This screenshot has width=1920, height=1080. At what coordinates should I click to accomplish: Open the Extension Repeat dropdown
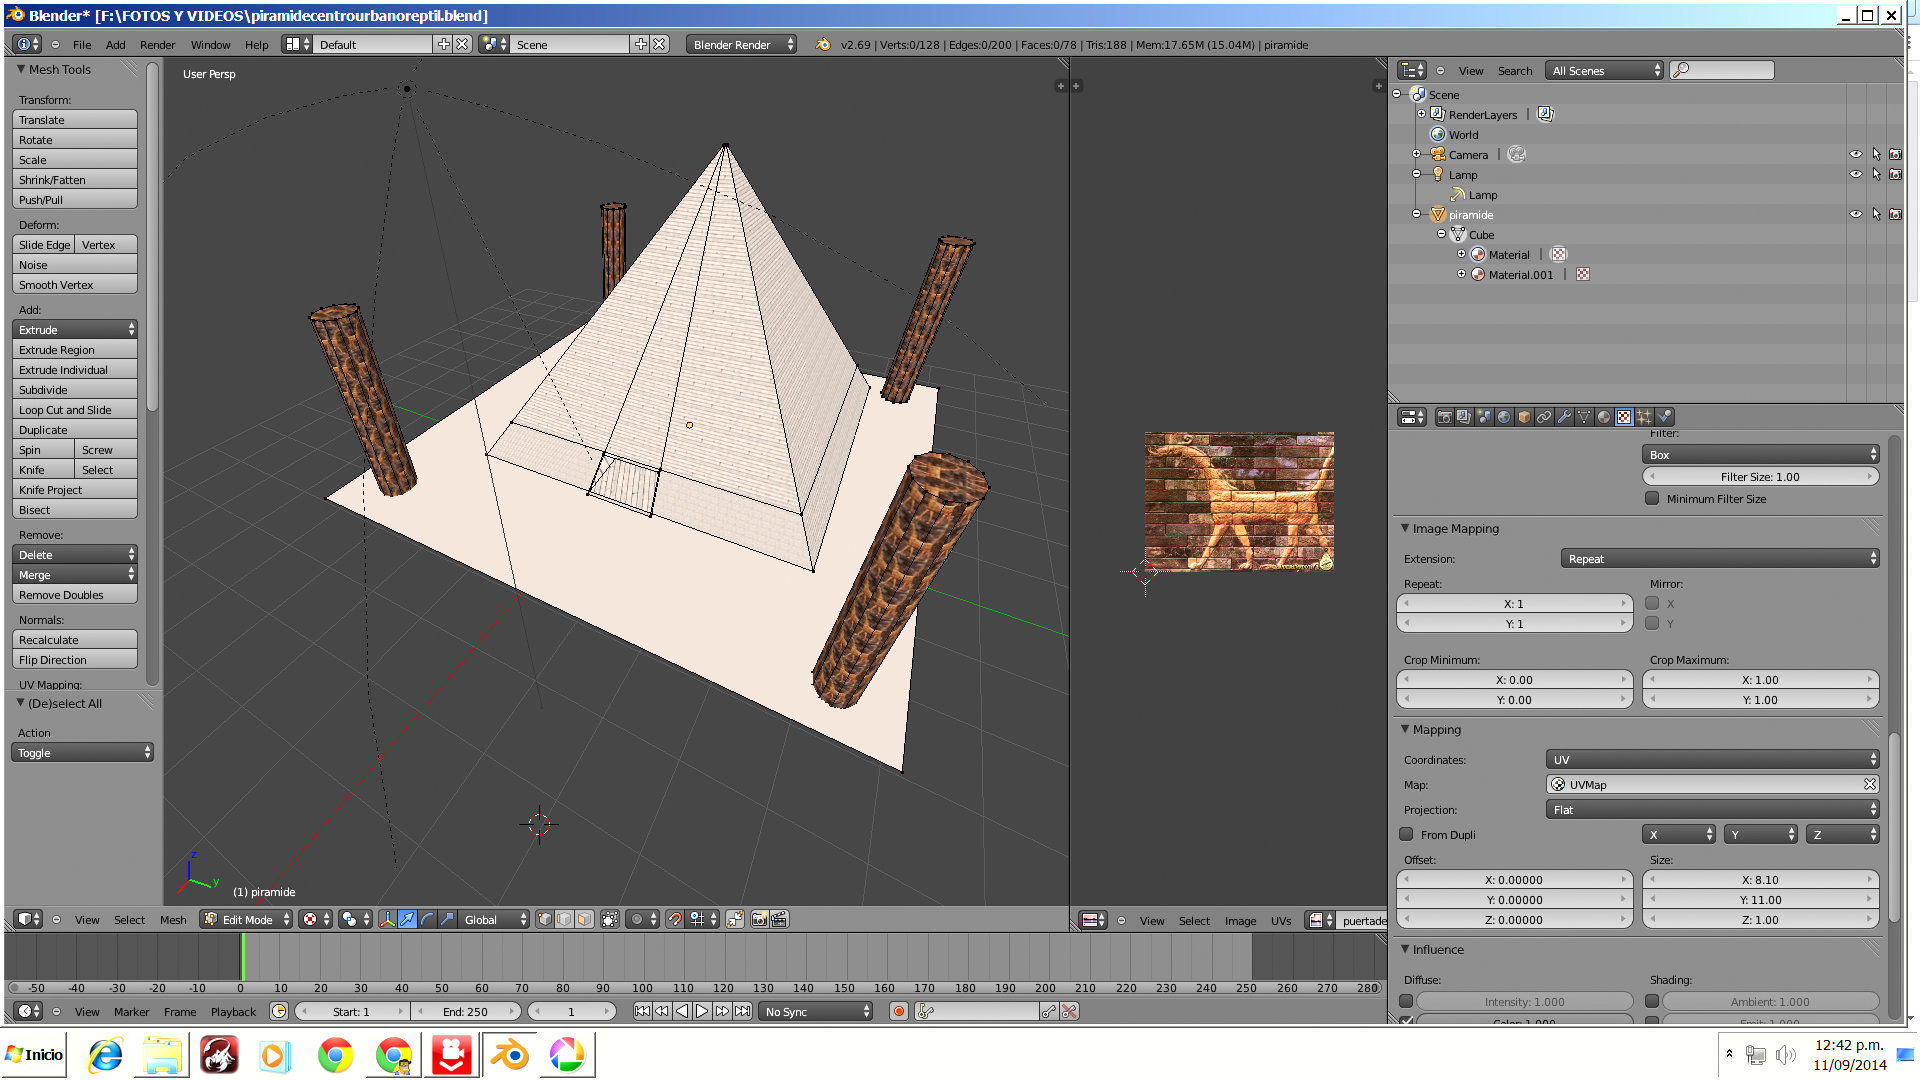pos(1719,559)
